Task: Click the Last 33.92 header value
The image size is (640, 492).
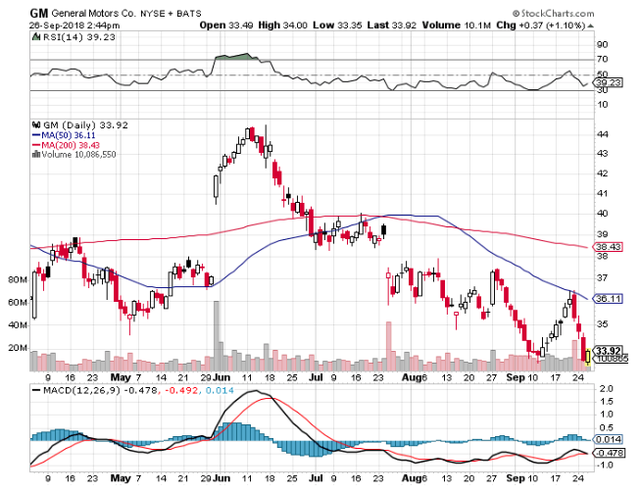Action: coord(392,25)
